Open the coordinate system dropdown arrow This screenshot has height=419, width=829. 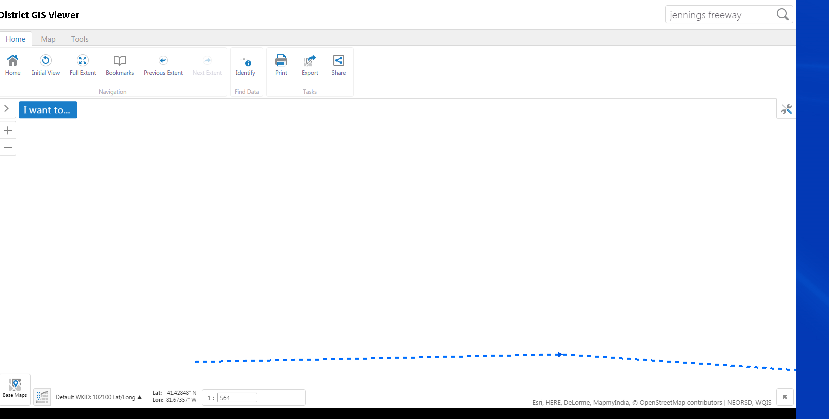[140, 397]
